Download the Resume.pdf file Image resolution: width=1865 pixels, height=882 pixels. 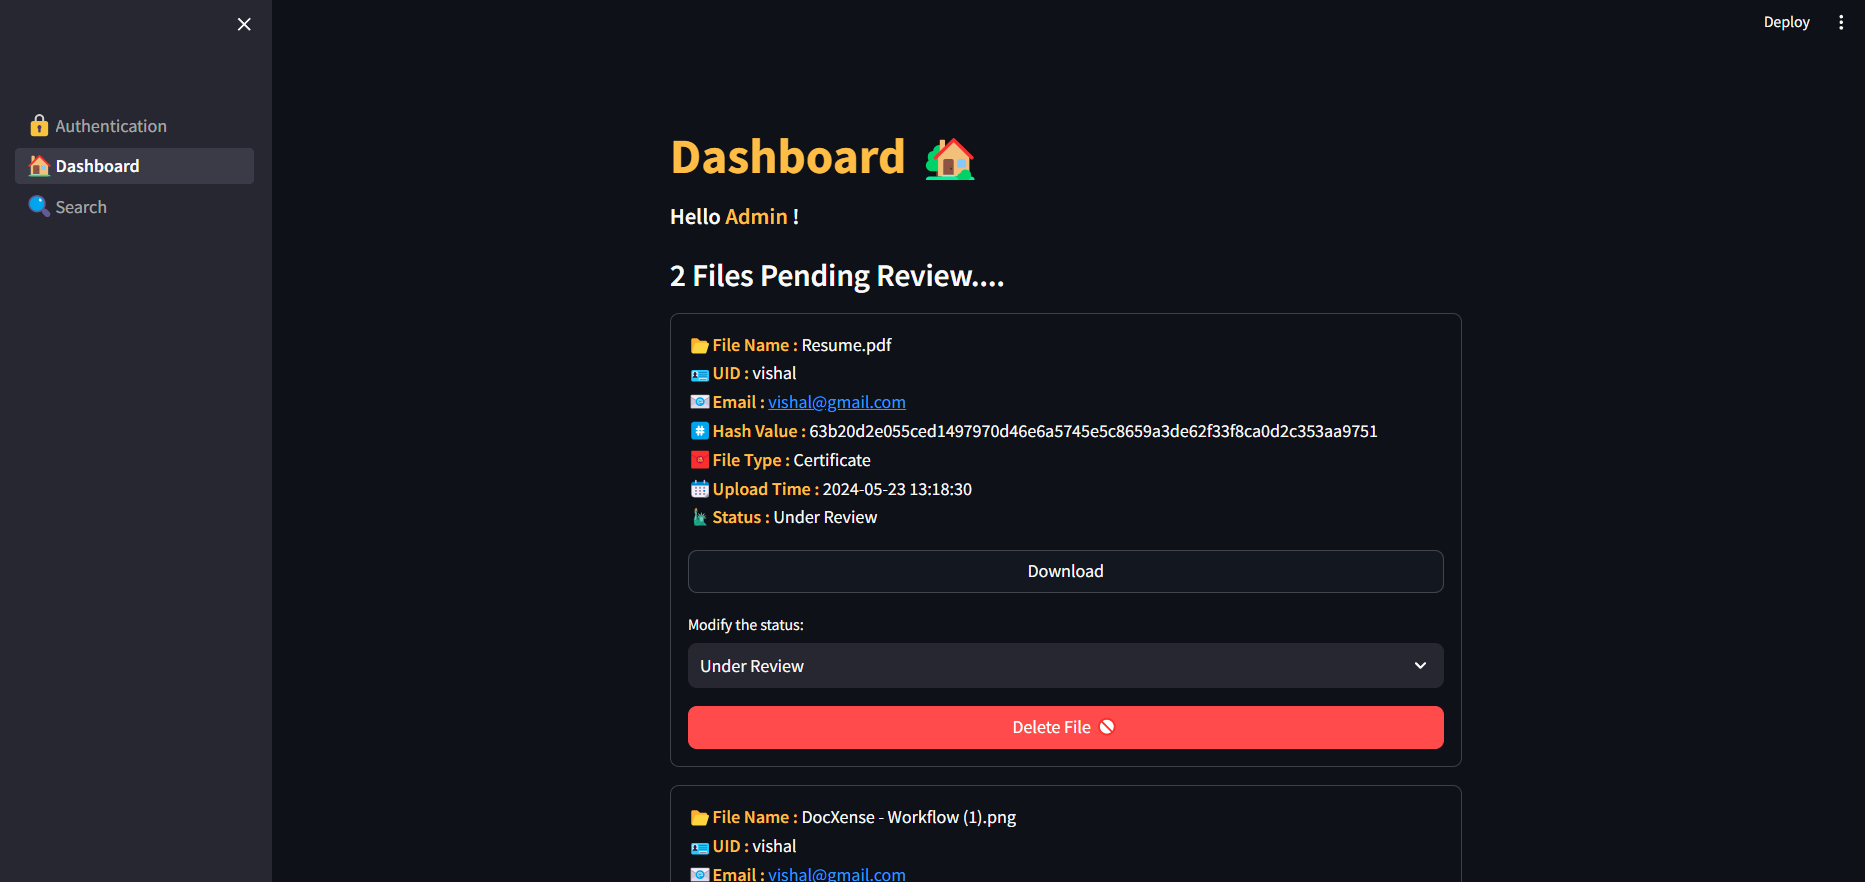[x=1066, y=571]
